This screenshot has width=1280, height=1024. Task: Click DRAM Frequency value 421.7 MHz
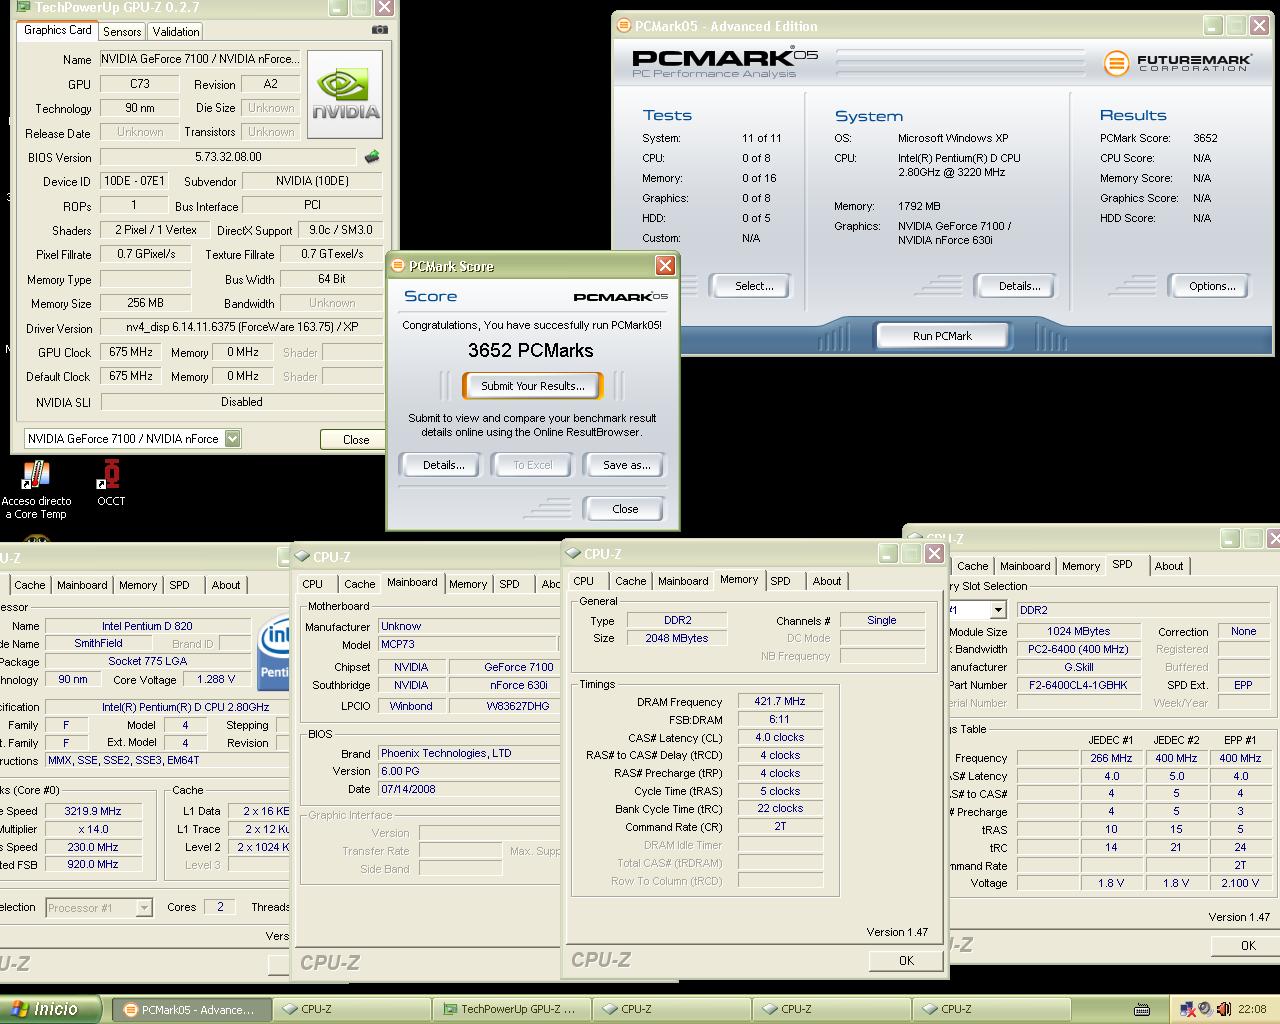(x=779, y=702)
